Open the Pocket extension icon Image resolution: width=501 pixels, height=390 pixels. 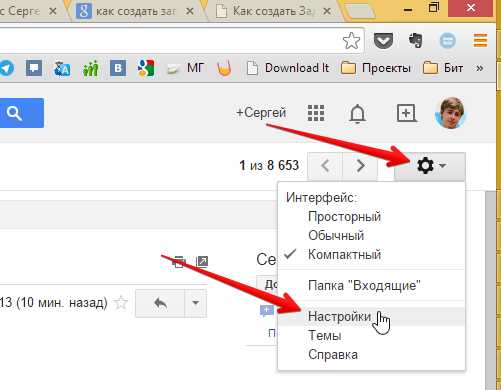tap(383, 41)
